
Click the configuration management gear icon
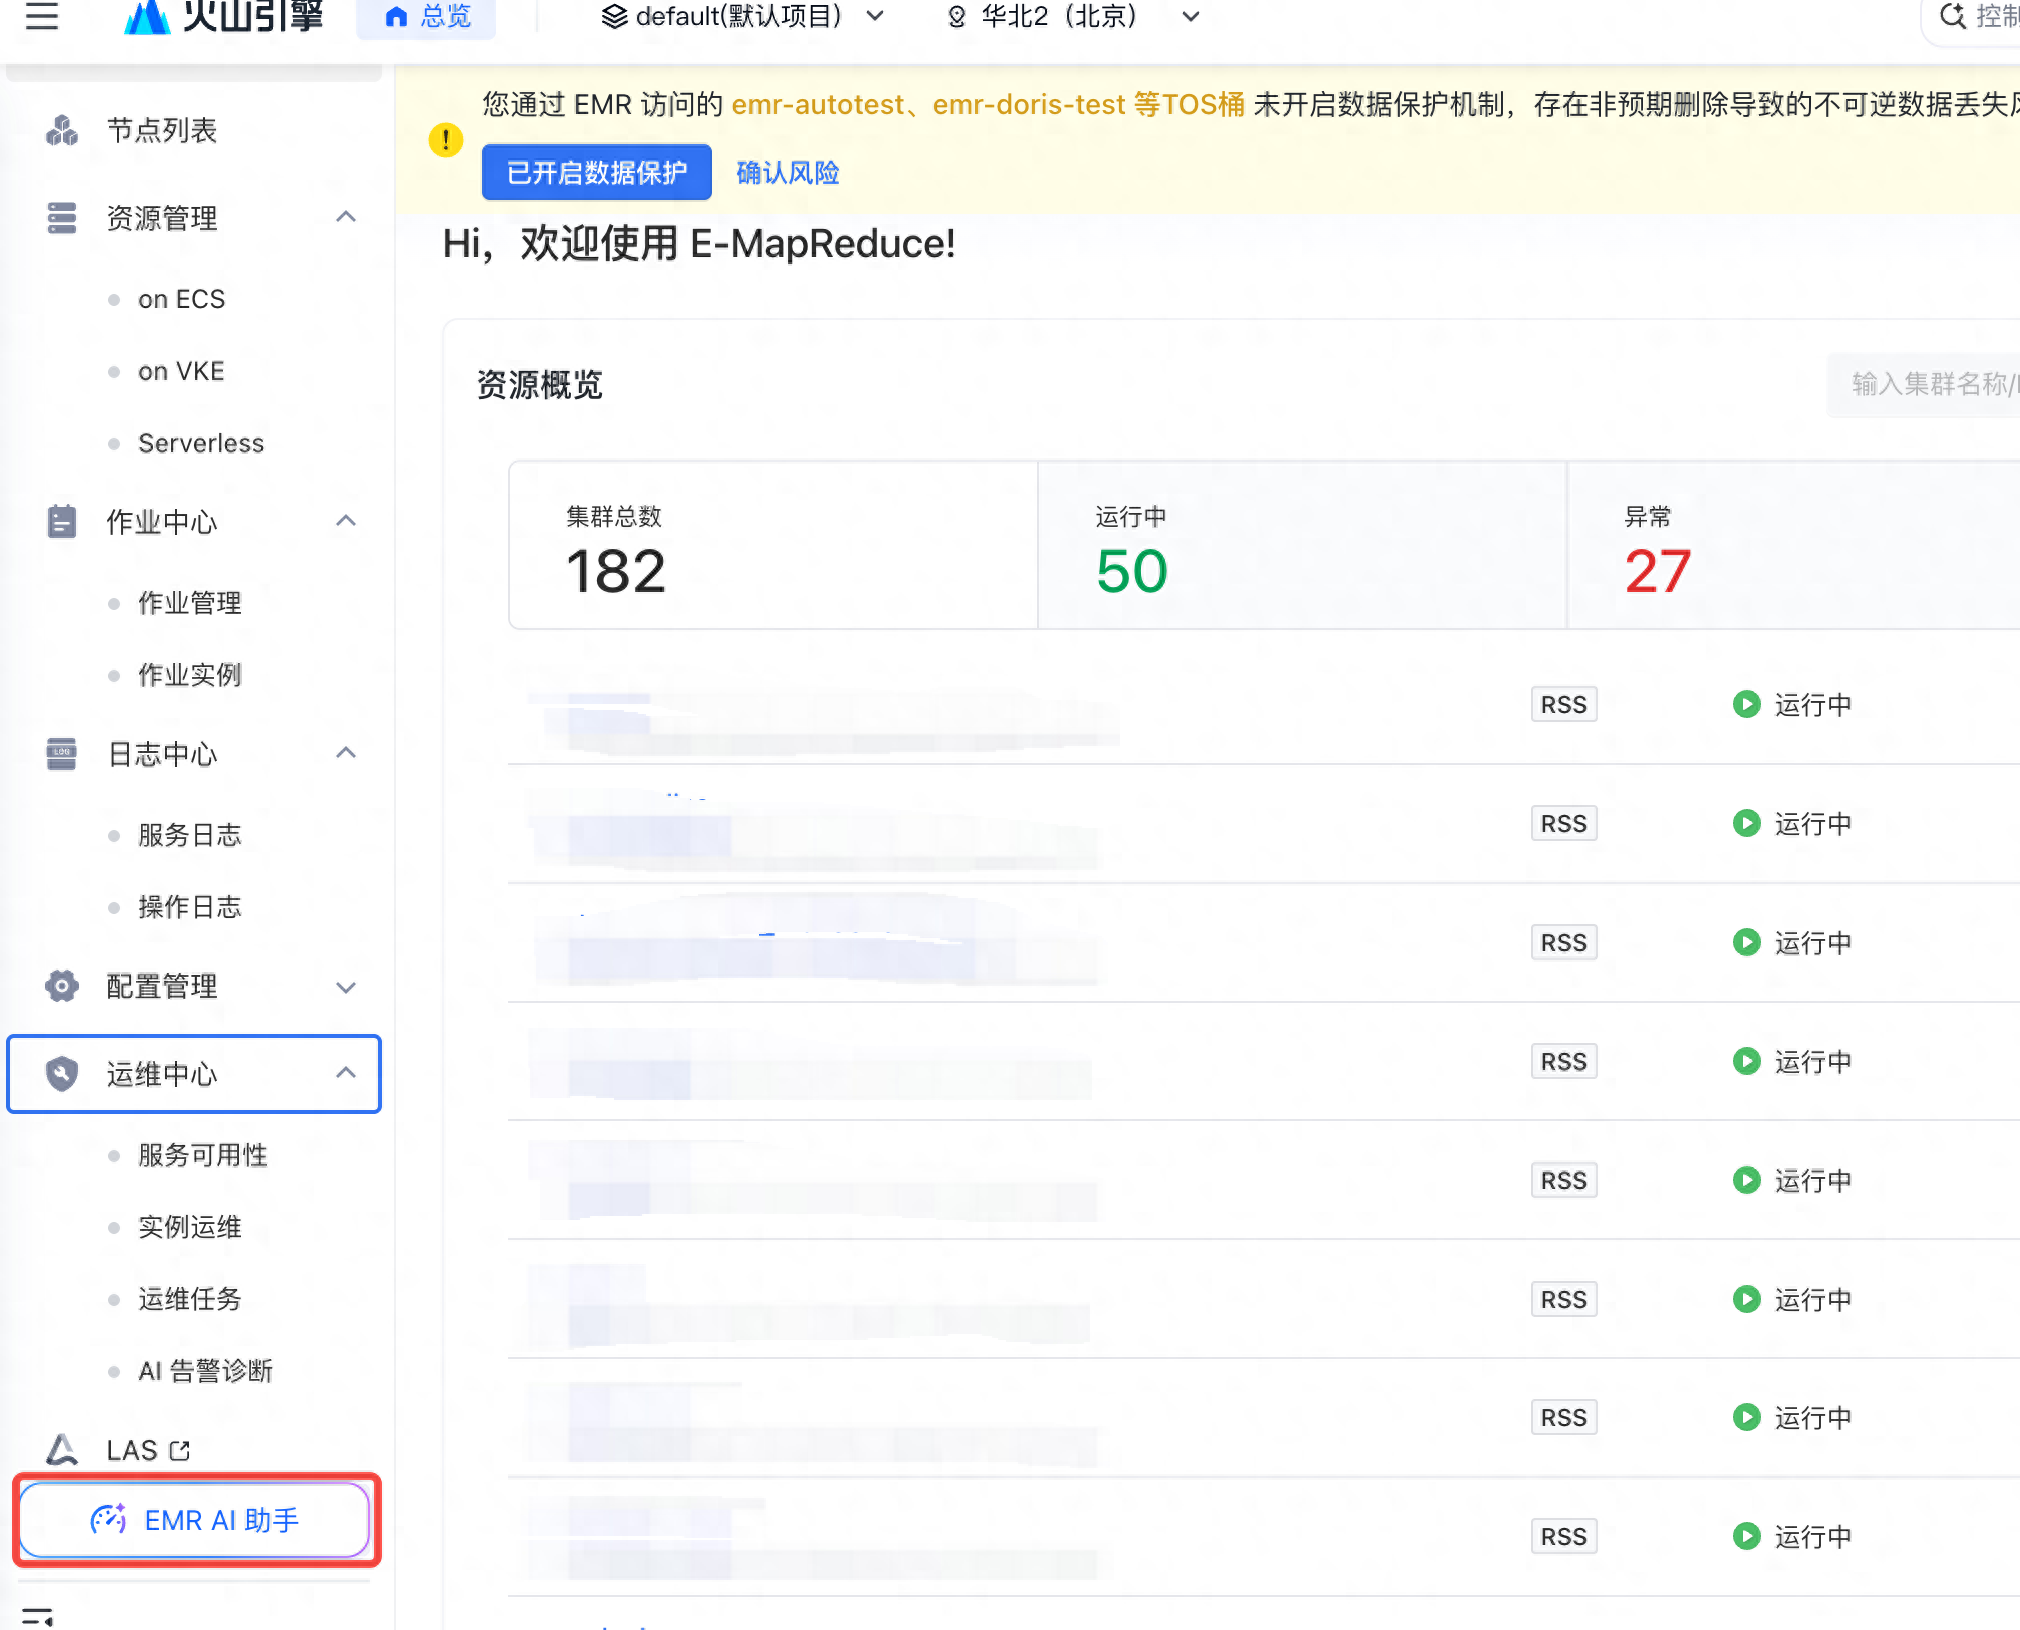[x=62, y=986]
